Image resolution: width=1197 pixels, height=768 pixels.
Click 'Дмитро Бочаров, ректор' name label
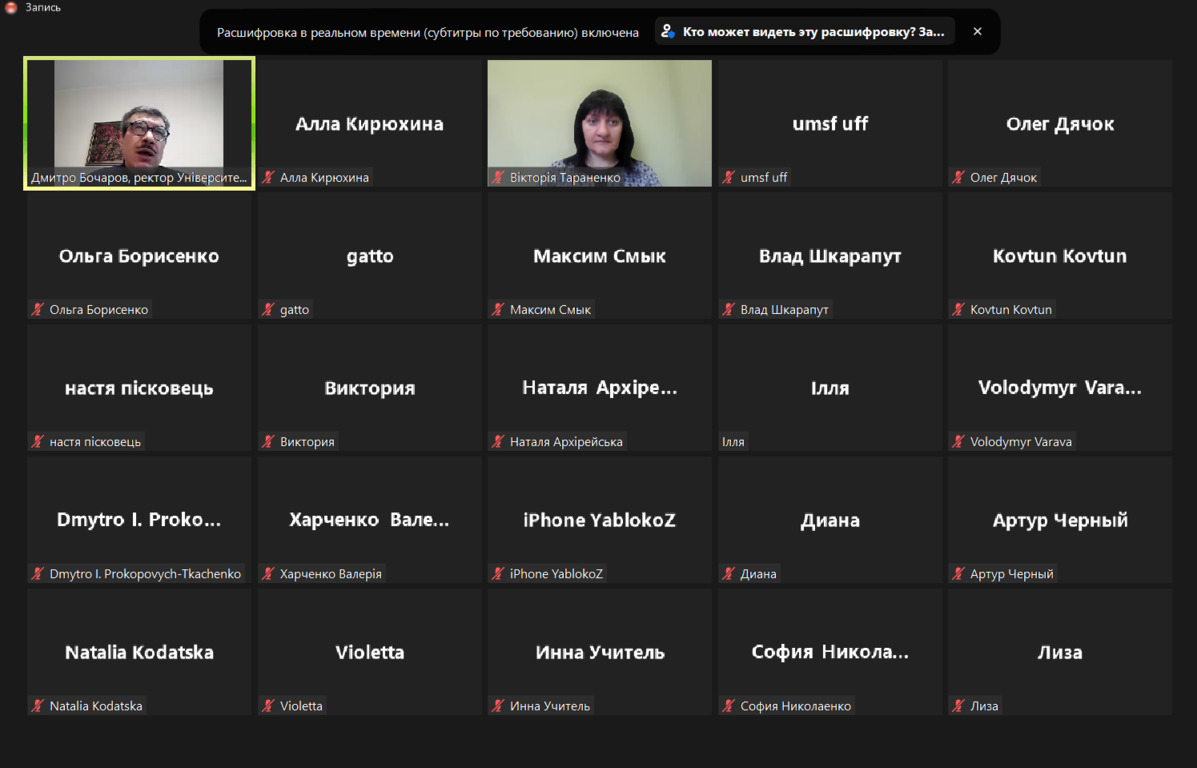(x=139, y=177)
